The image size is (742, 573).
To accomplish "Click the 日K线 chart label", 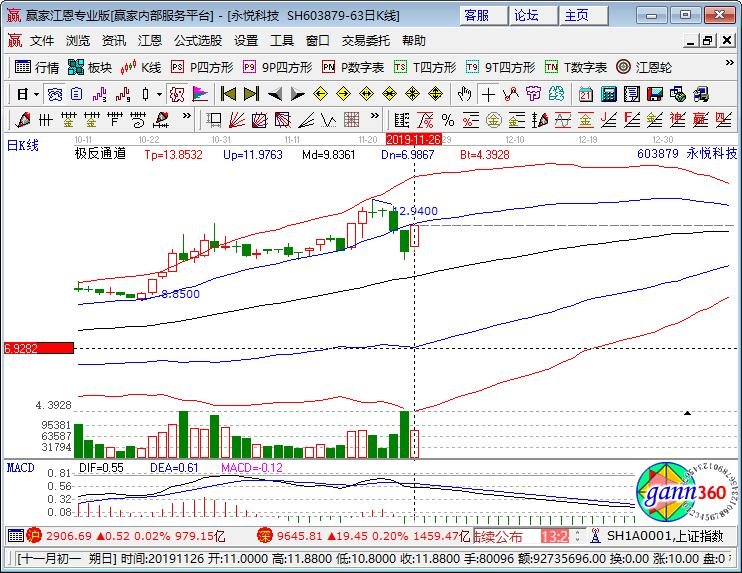I will click(23, 145).
